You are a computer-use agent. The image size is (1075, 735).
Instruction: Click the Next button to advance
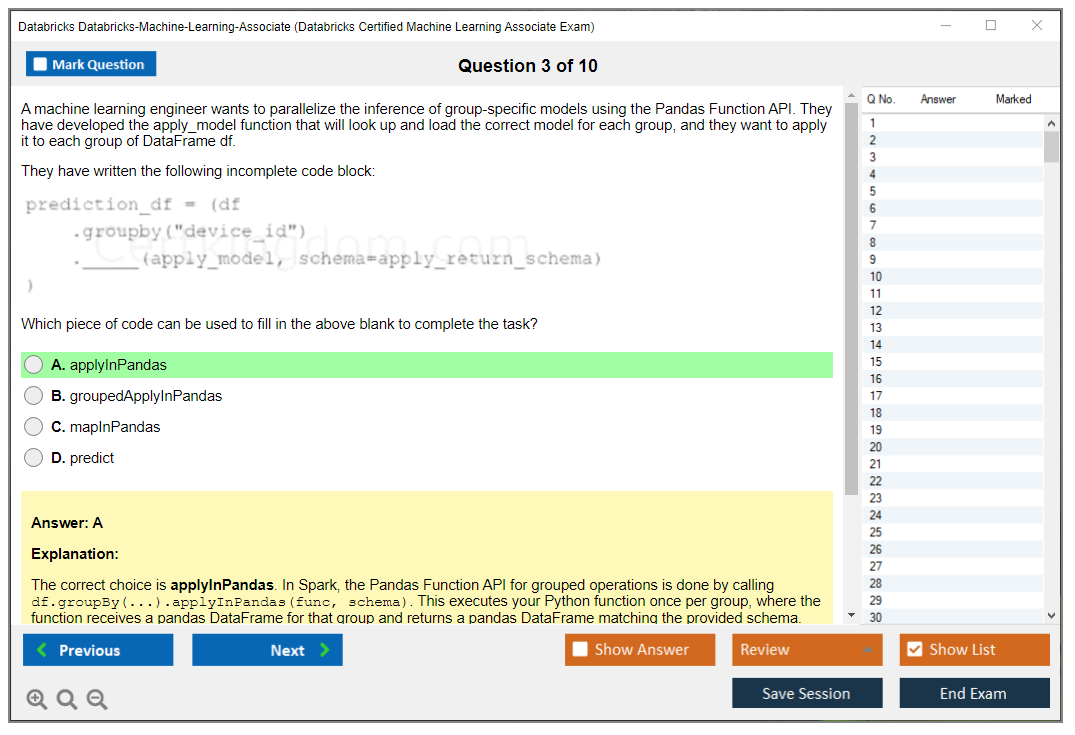pos(267,649)
